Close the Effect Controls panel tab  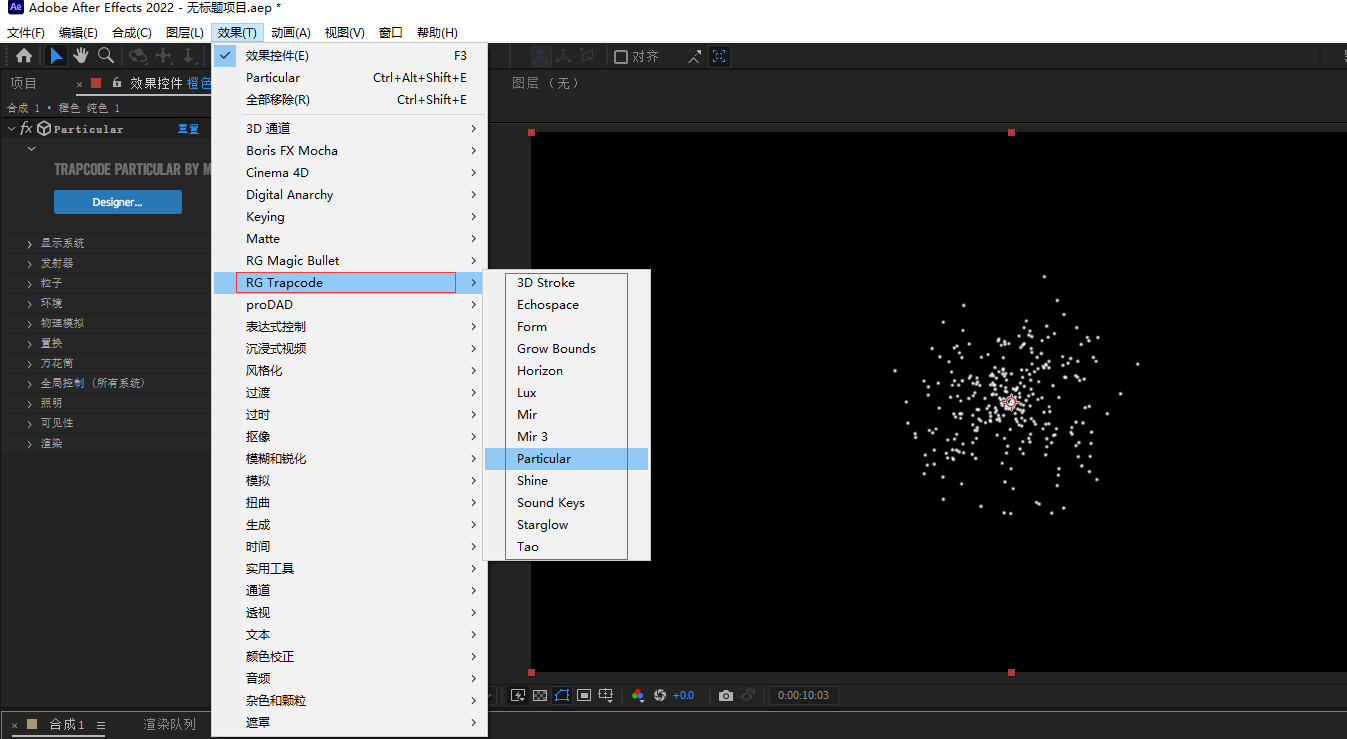[80, 84]
